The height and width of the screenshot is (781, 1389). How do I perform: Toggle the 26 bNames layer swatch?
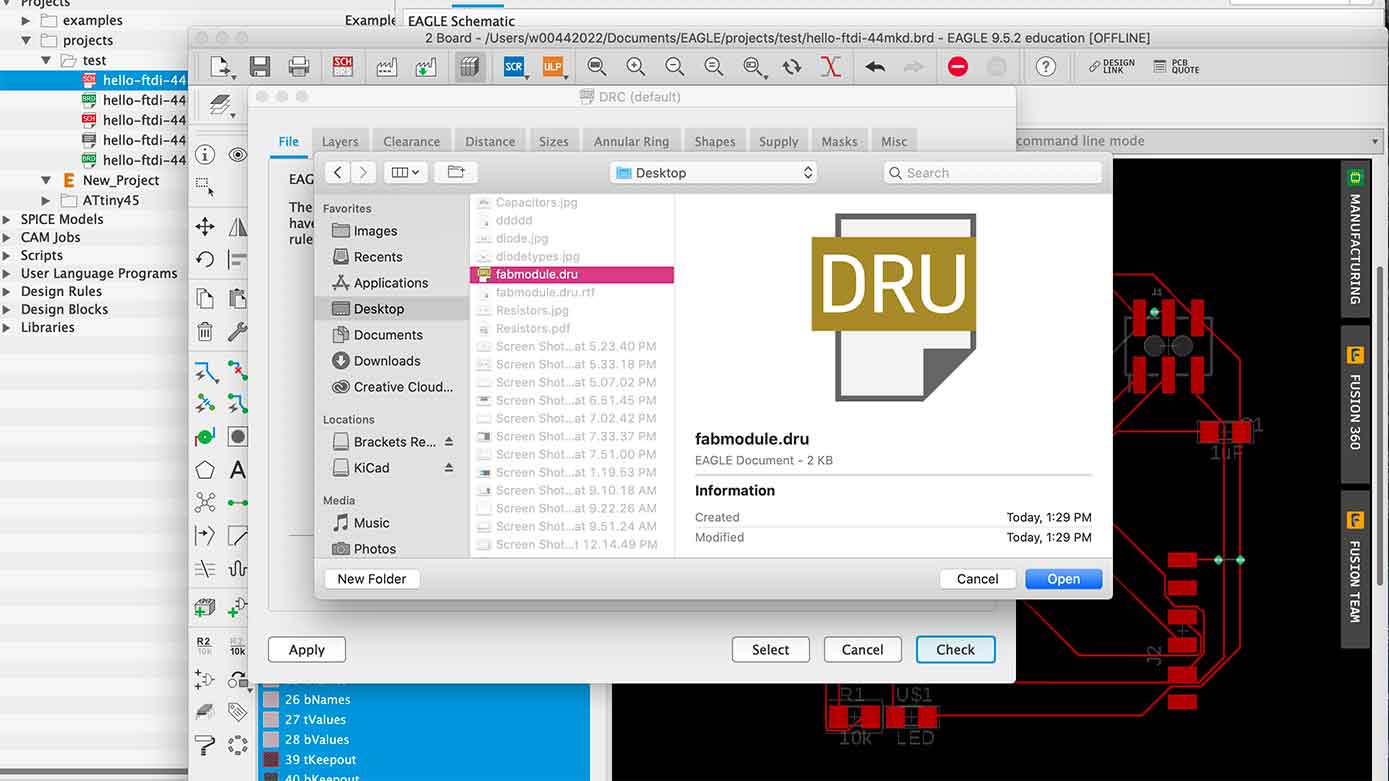pos(271,700)
